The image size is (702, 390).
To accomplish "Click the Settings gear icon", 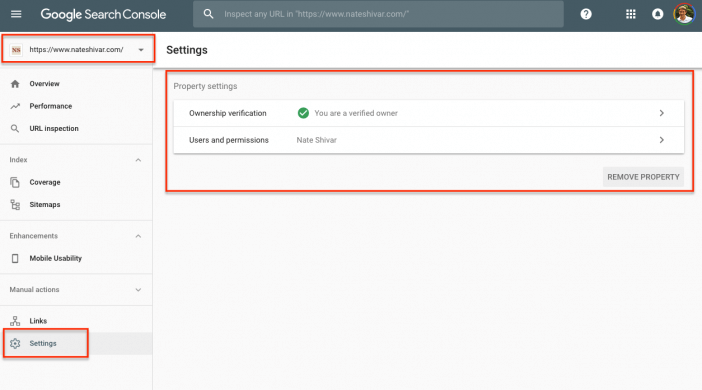I will (x=15, y=343).
